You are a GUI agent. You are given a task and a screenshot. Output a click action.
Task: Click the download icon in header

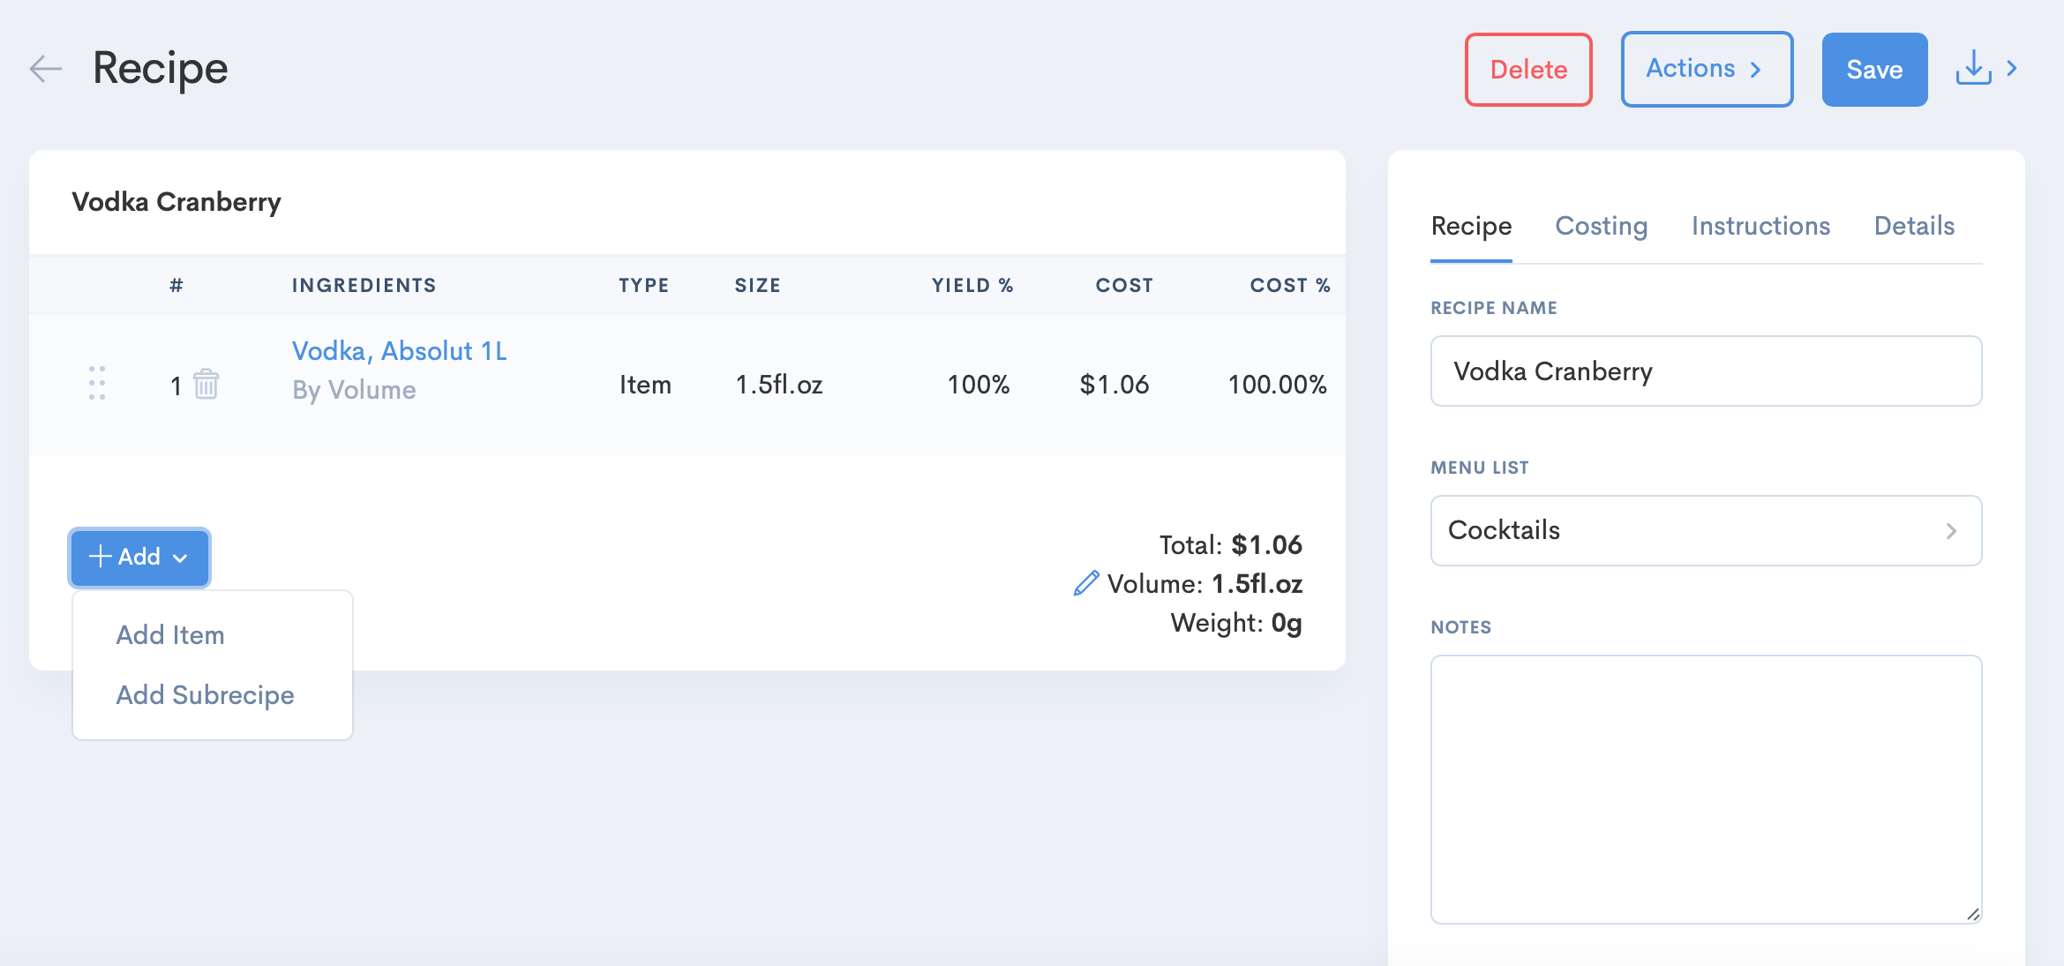tap(1973, 69)
